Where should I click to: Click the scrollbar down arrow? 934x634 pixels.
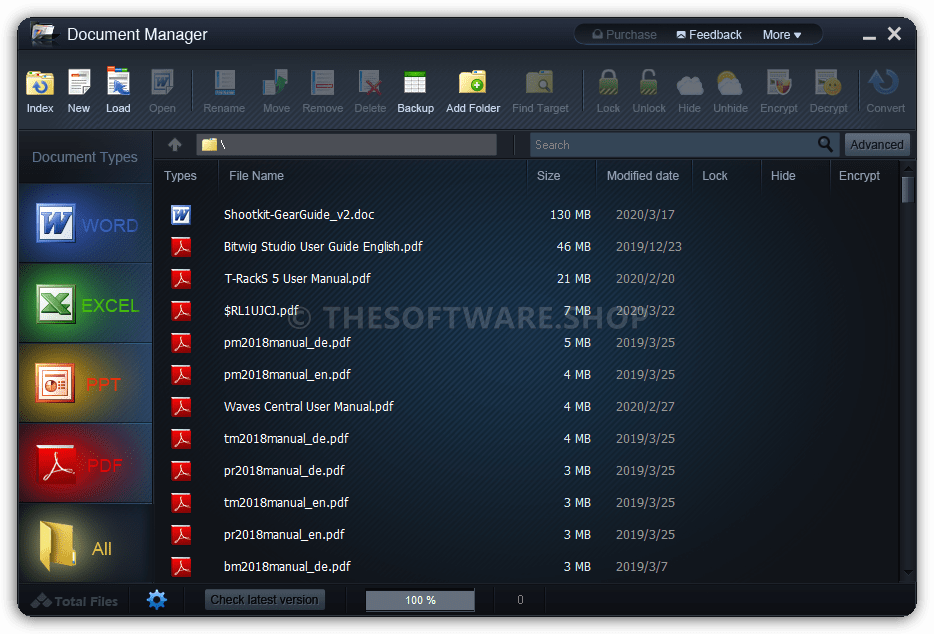908,572
